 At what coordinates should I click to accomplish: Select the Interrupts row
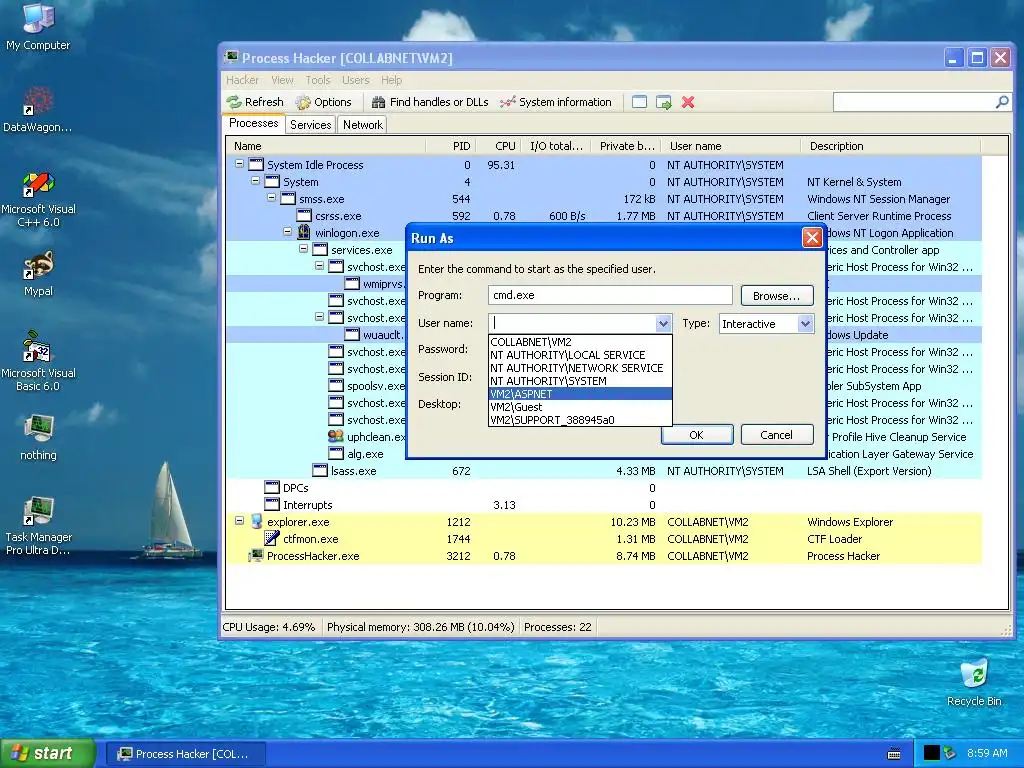[603, 505]
